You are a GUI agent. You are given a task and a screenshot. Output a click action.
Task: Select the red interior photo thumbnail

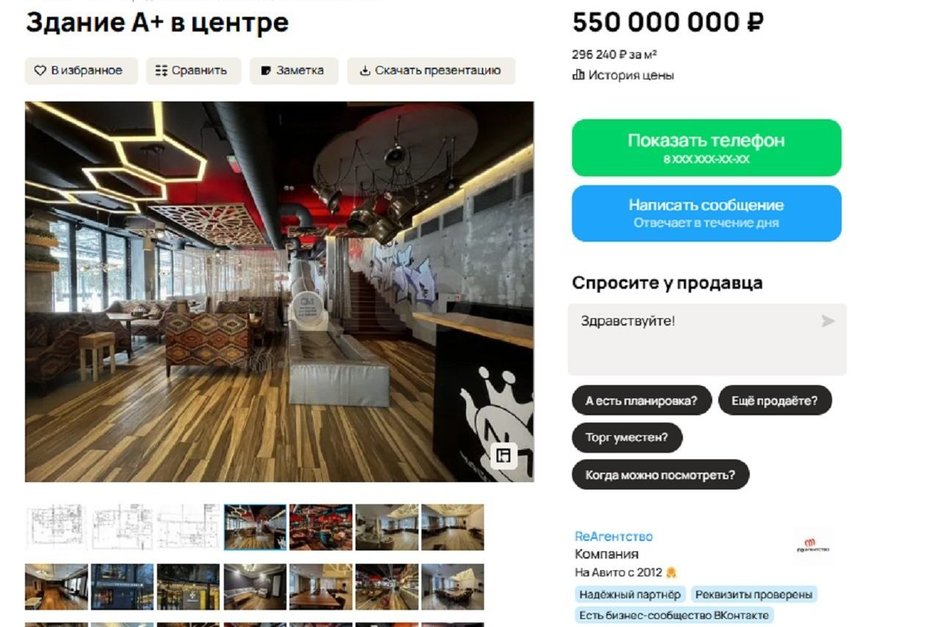click(321, 527)
